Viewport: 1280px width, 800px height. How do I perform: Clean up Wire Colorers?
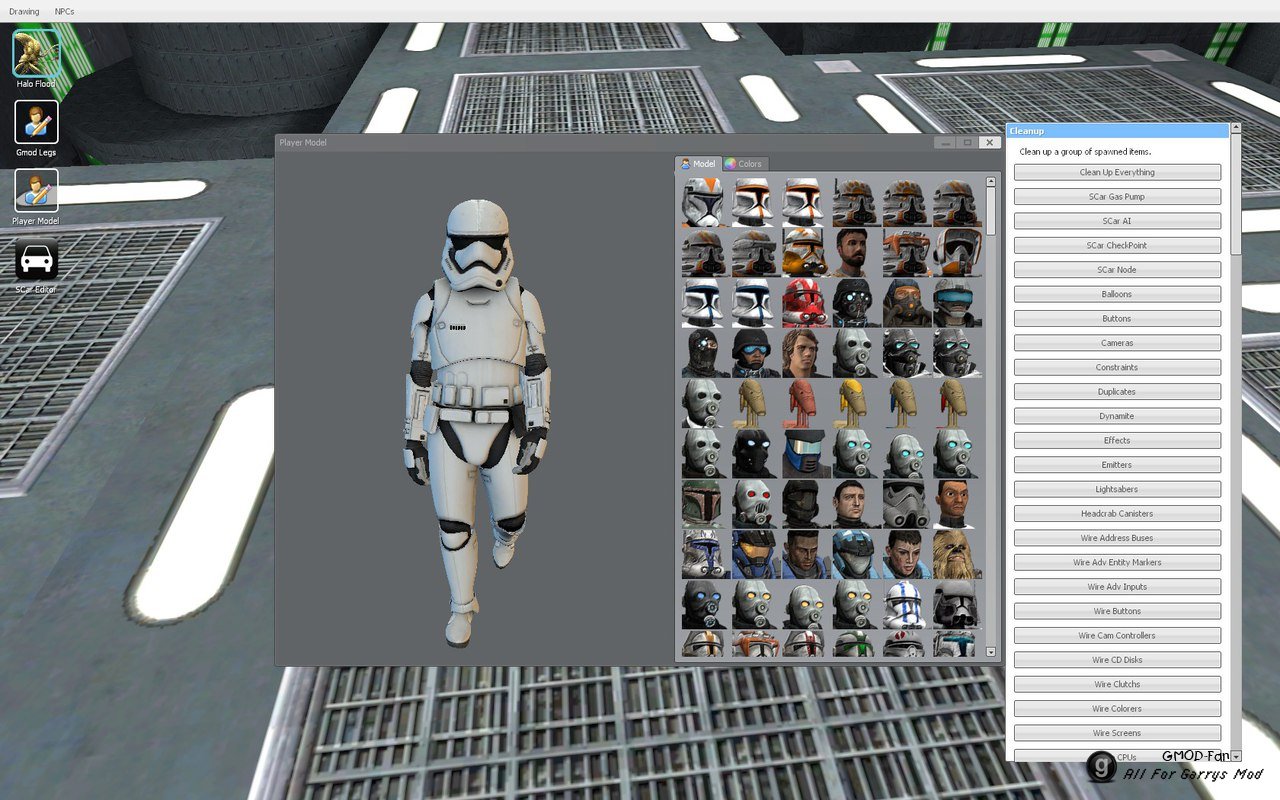click(1117, 709)
